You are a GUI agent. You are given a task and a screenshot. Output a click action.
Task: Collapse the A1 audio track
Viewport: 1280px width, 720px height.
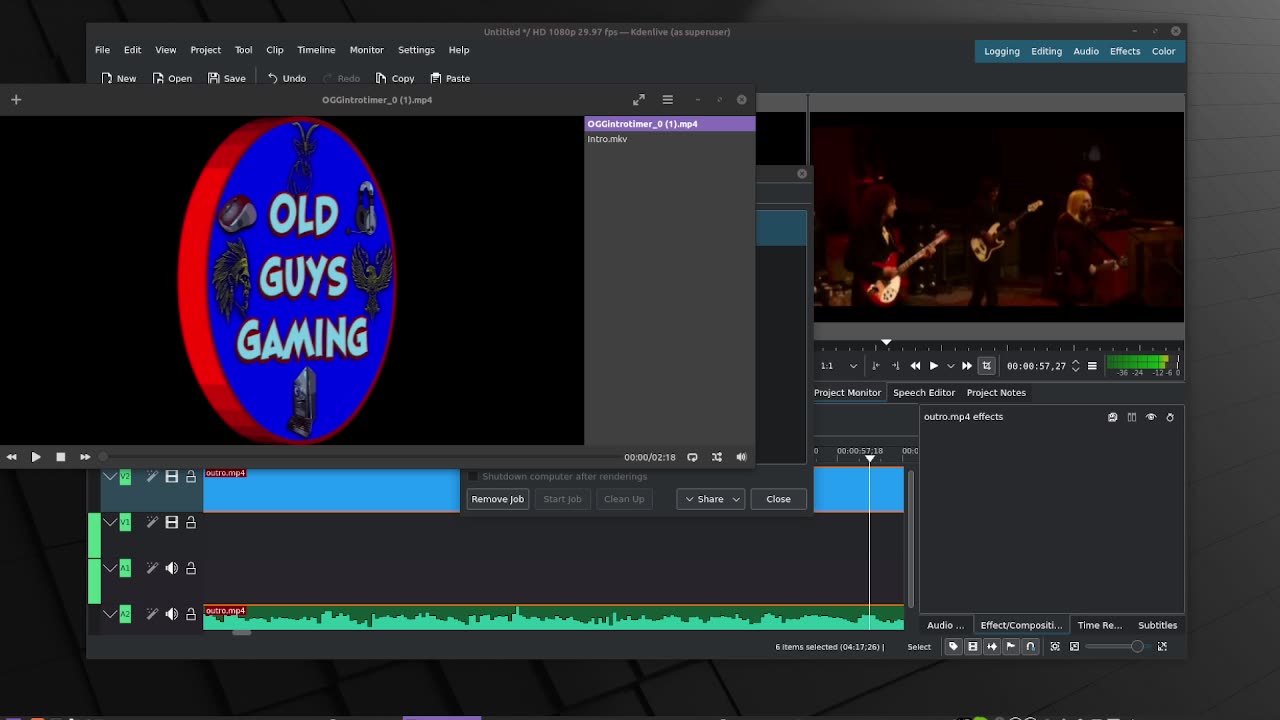(x=110, y=568)
